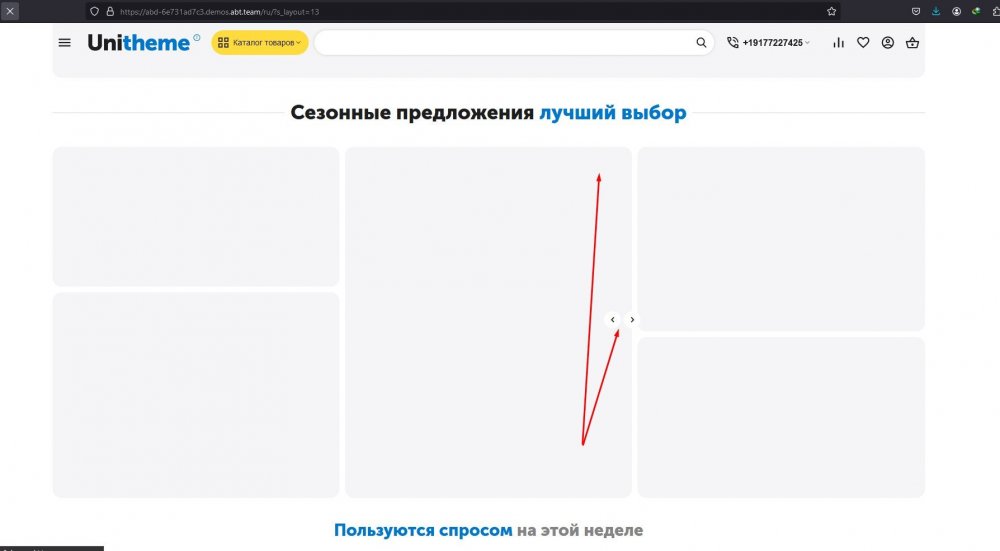Go to the previous banner slide
Viewport: 1000px width, 551px height.
pyautogui.click(x=612, y=320)
